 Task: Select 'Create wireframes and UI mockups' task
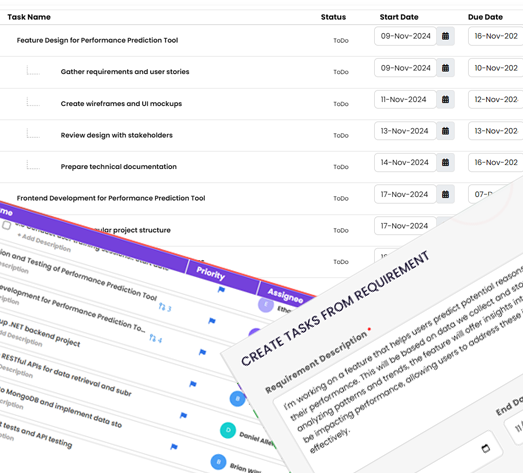click(x=121, y=104)
